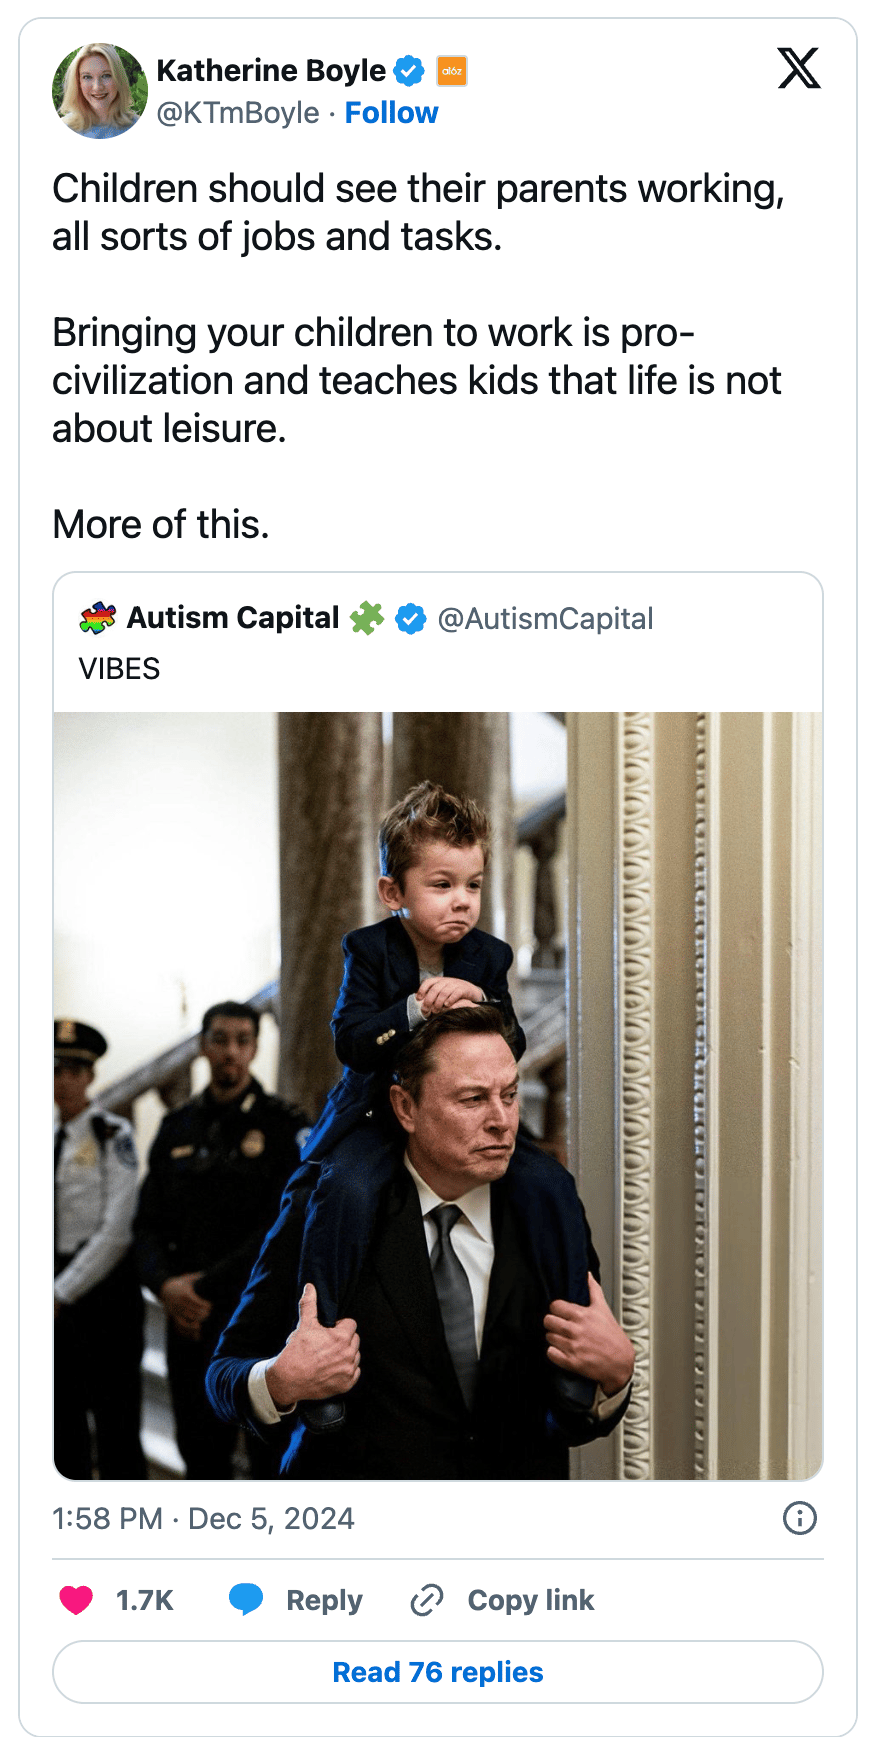Click the green puzzle piece emoji

[x=367, y=618]
